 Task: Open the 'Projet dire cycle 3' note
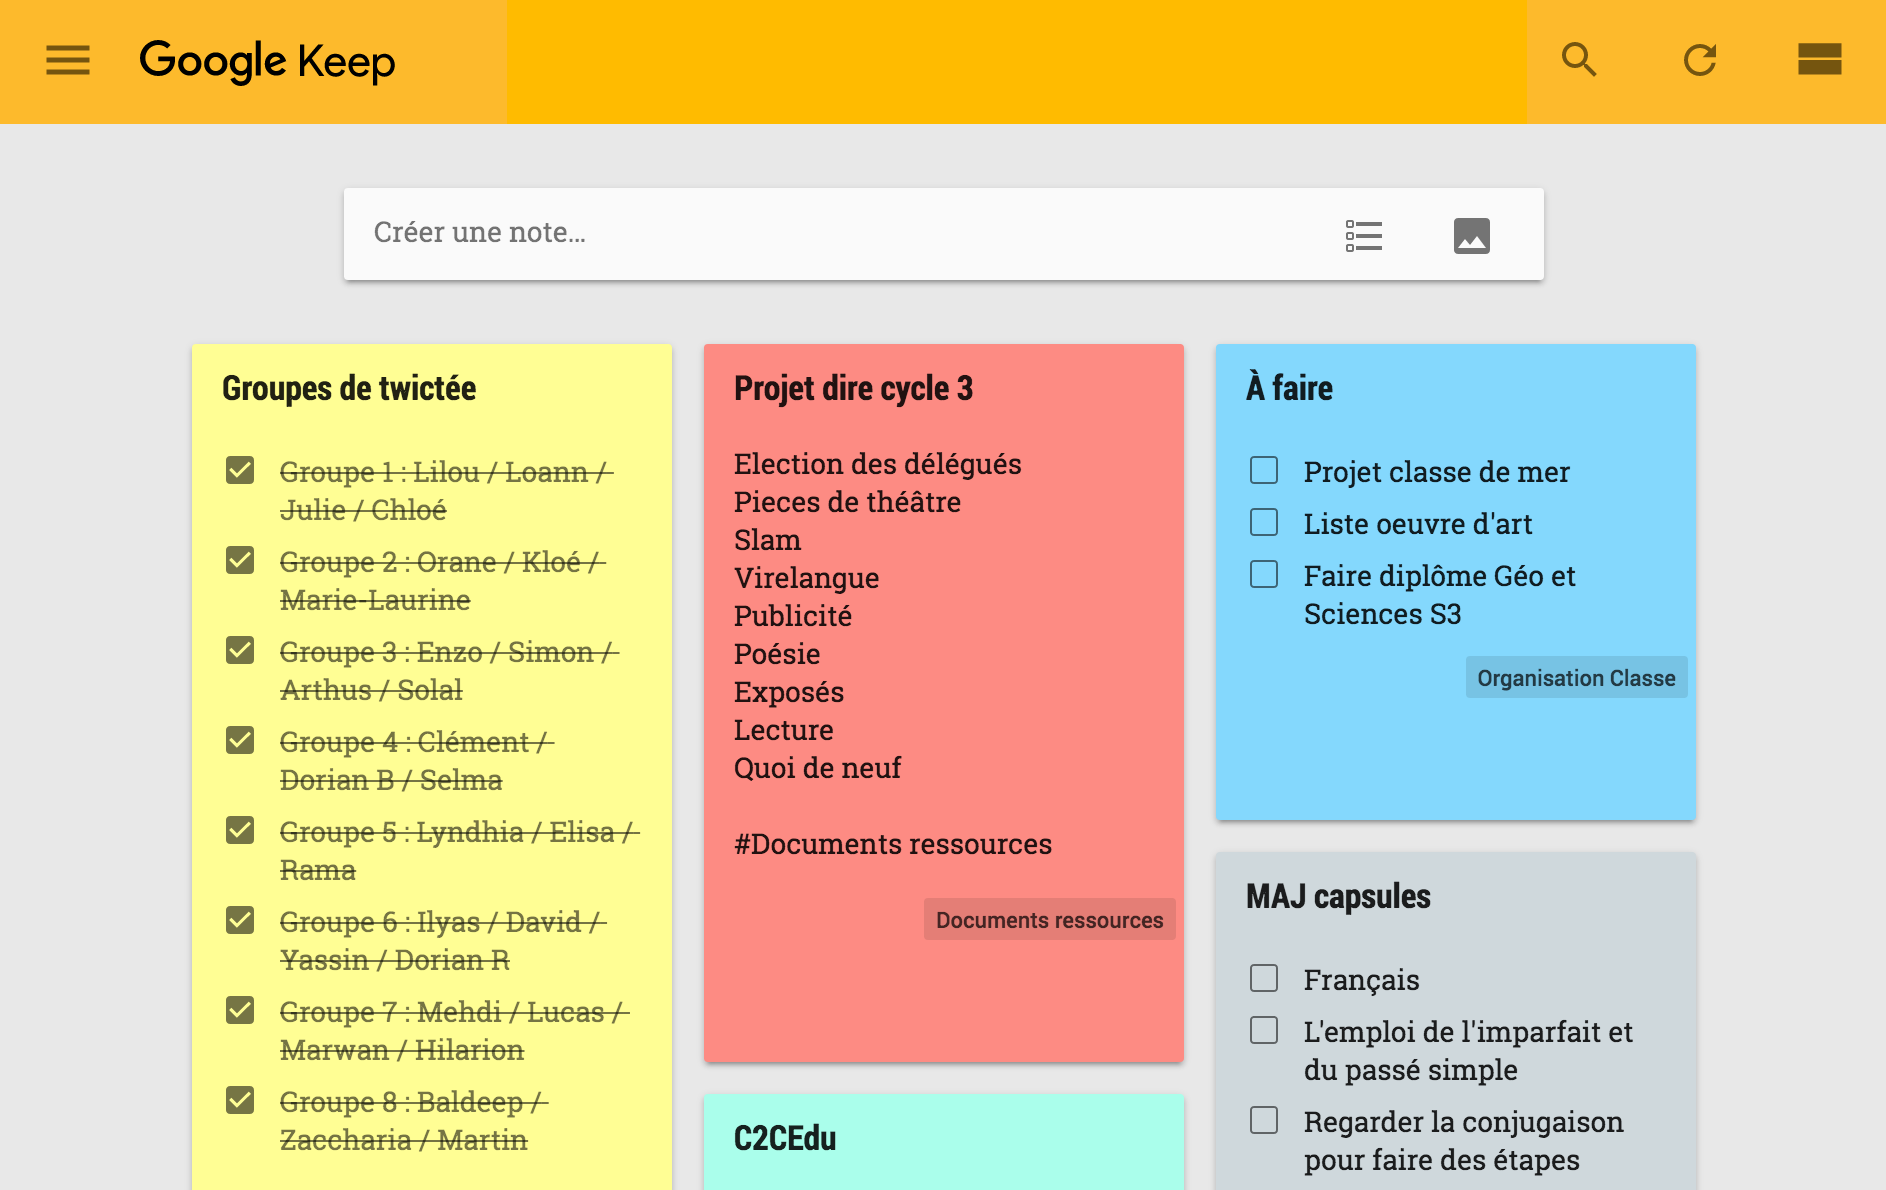pyautogui.click(x=853, y=388)
